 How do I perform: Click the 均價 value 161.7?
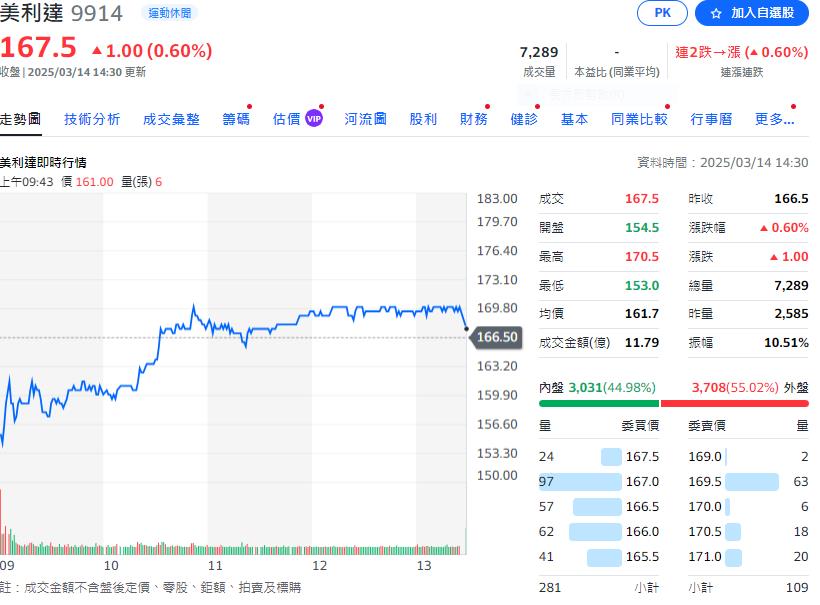point(642,314)
